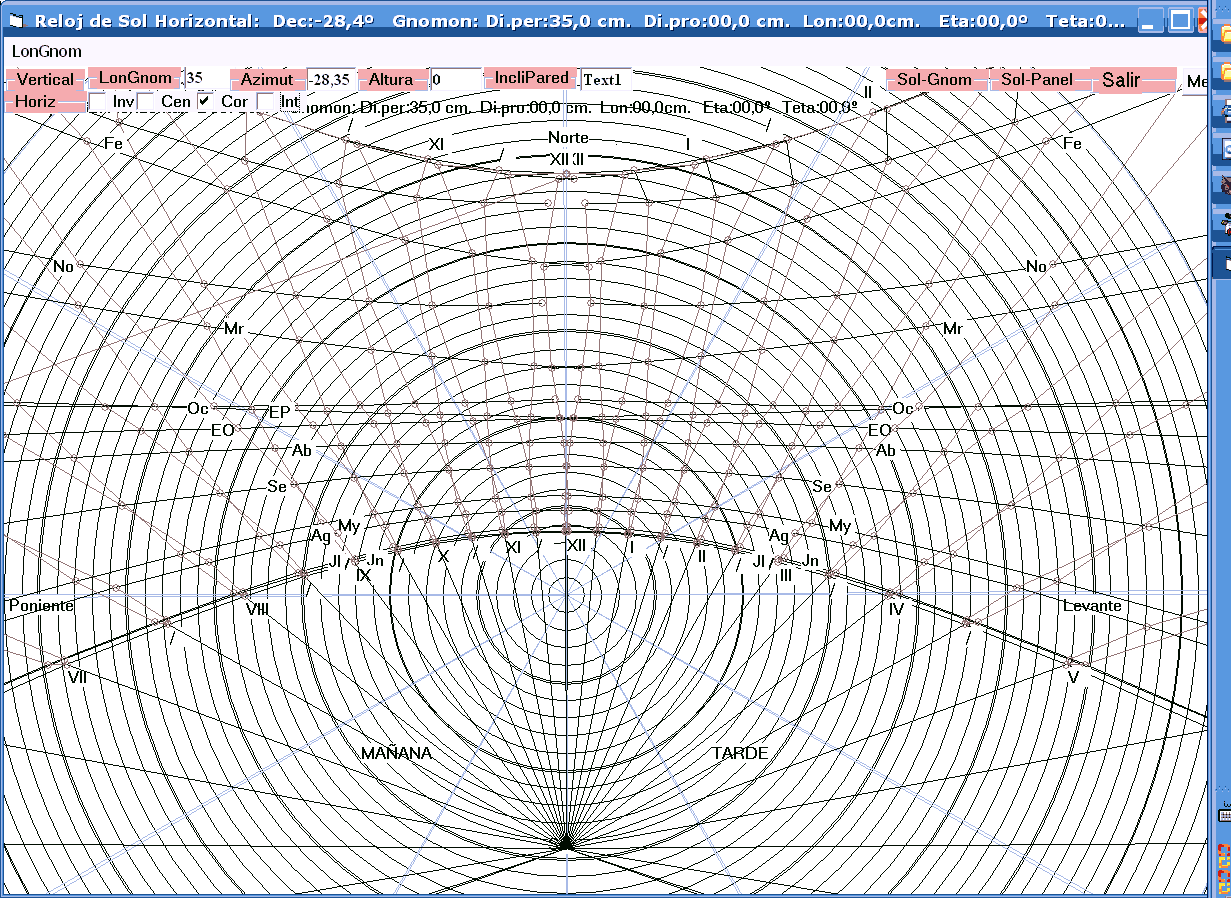Click the 'Levante' label
The width and height of the screenshot is (1231, 898).
pyautogui.click(x=1092, y=606)
